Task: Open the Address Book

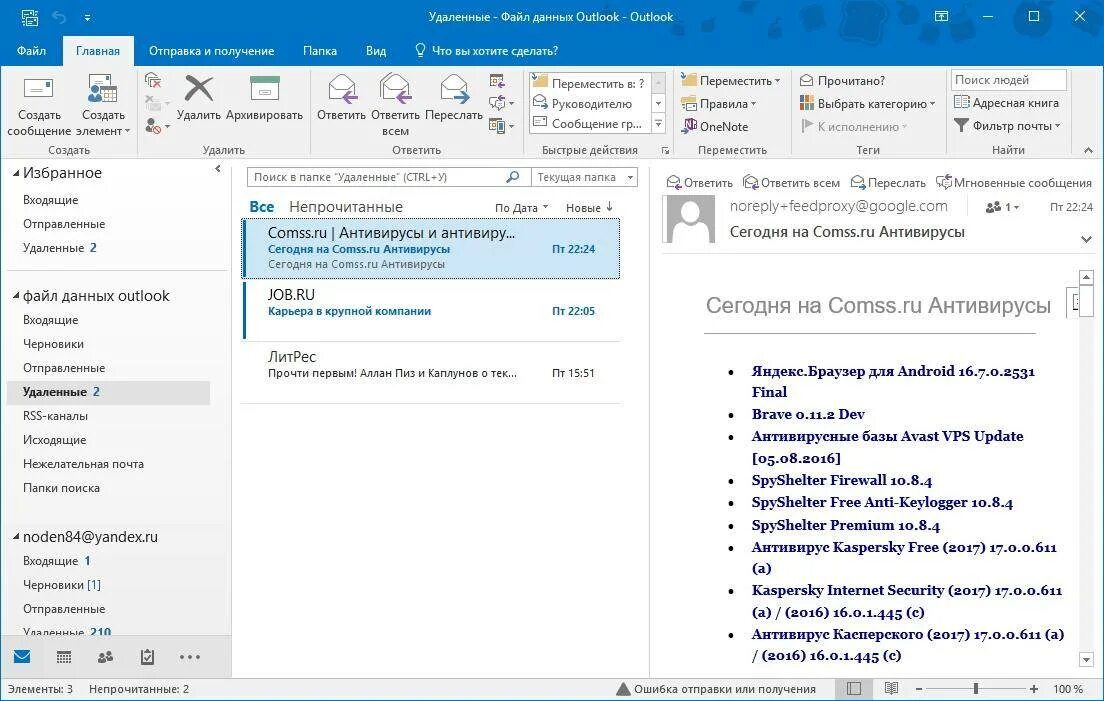Action: pyautogui.click(x=1006, y=103)
